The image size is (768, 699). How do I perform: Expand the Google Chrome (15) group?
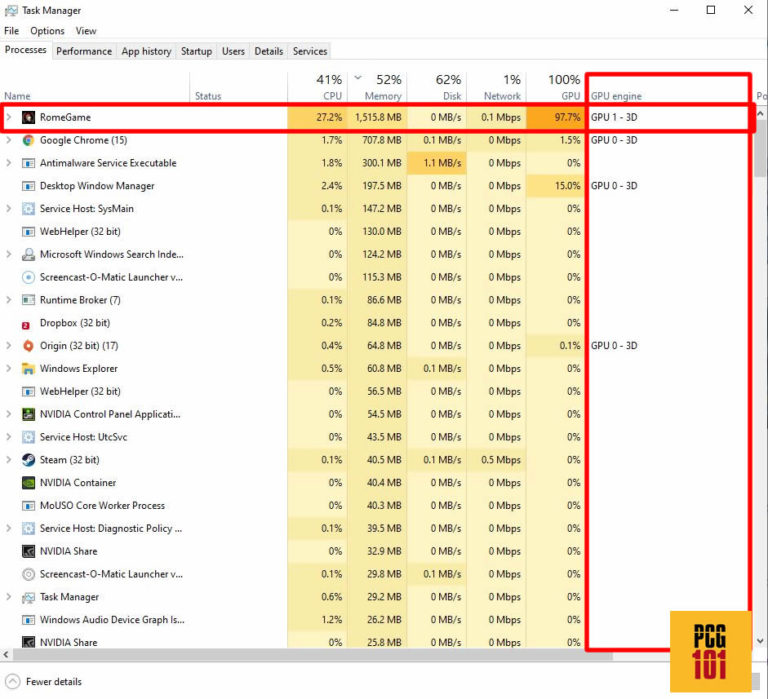pyautogui.click(x=8, y=140)
